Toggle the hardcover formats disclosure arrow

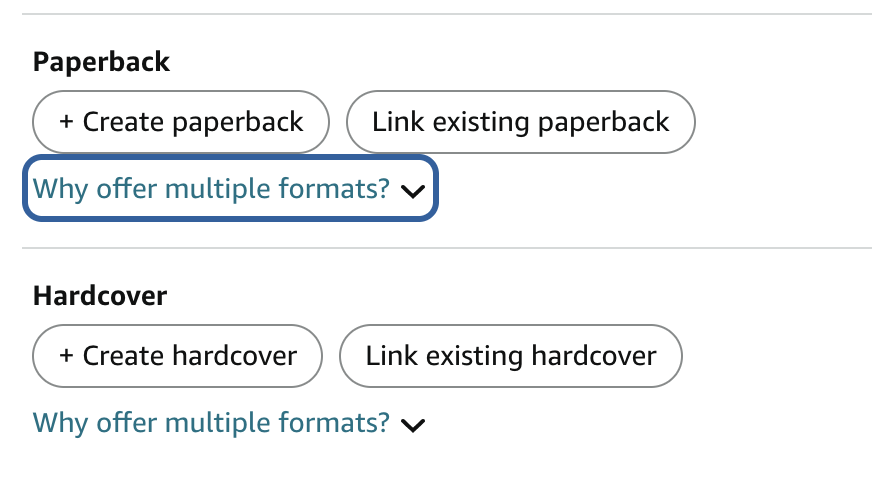point(412,425)
